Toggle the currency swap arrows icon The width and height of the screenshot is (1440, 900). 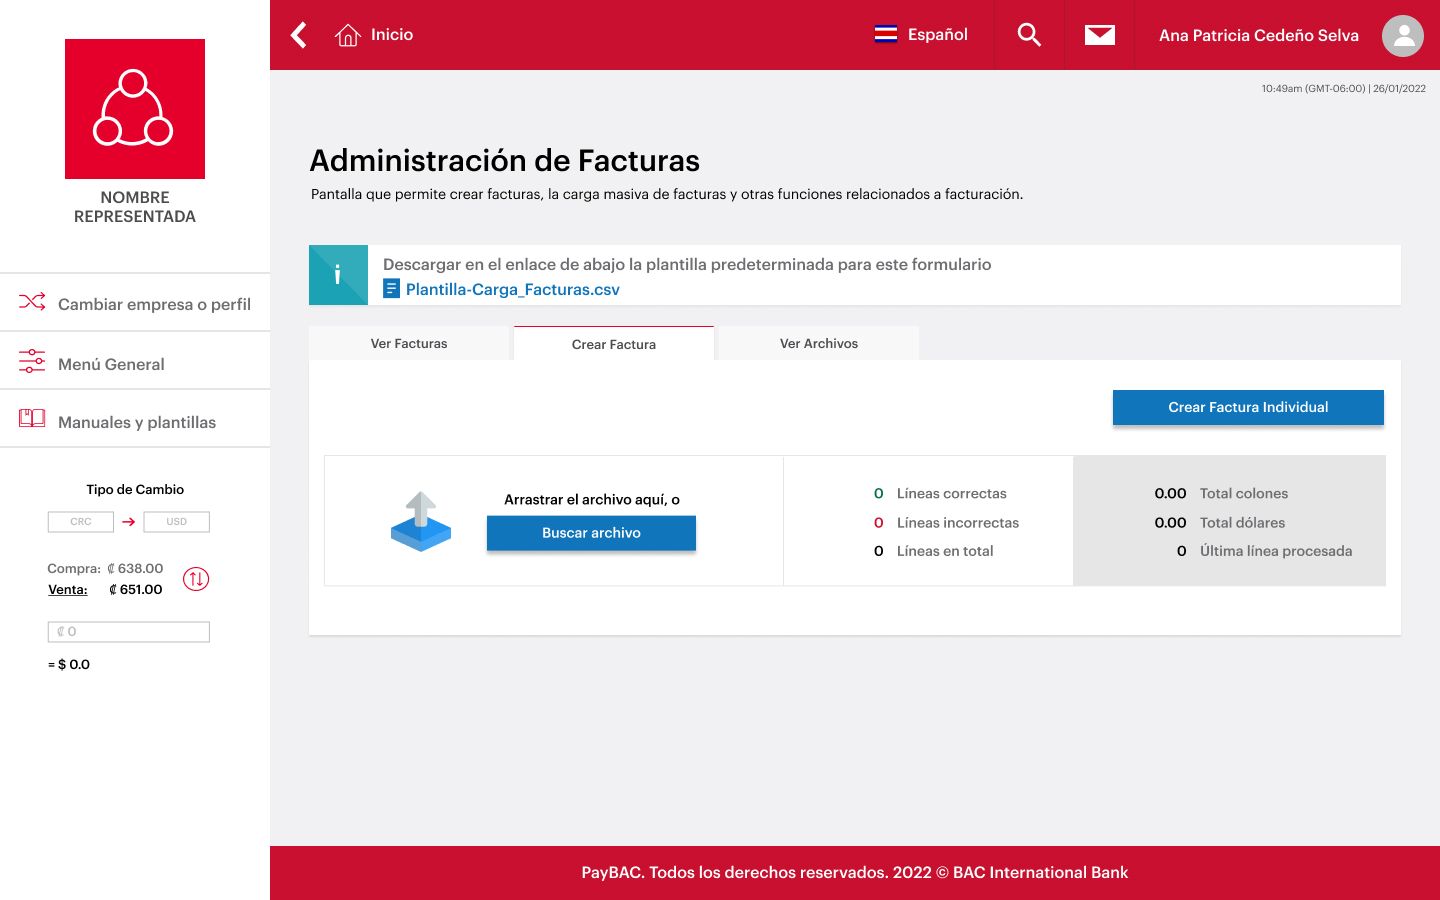point(196,580)
